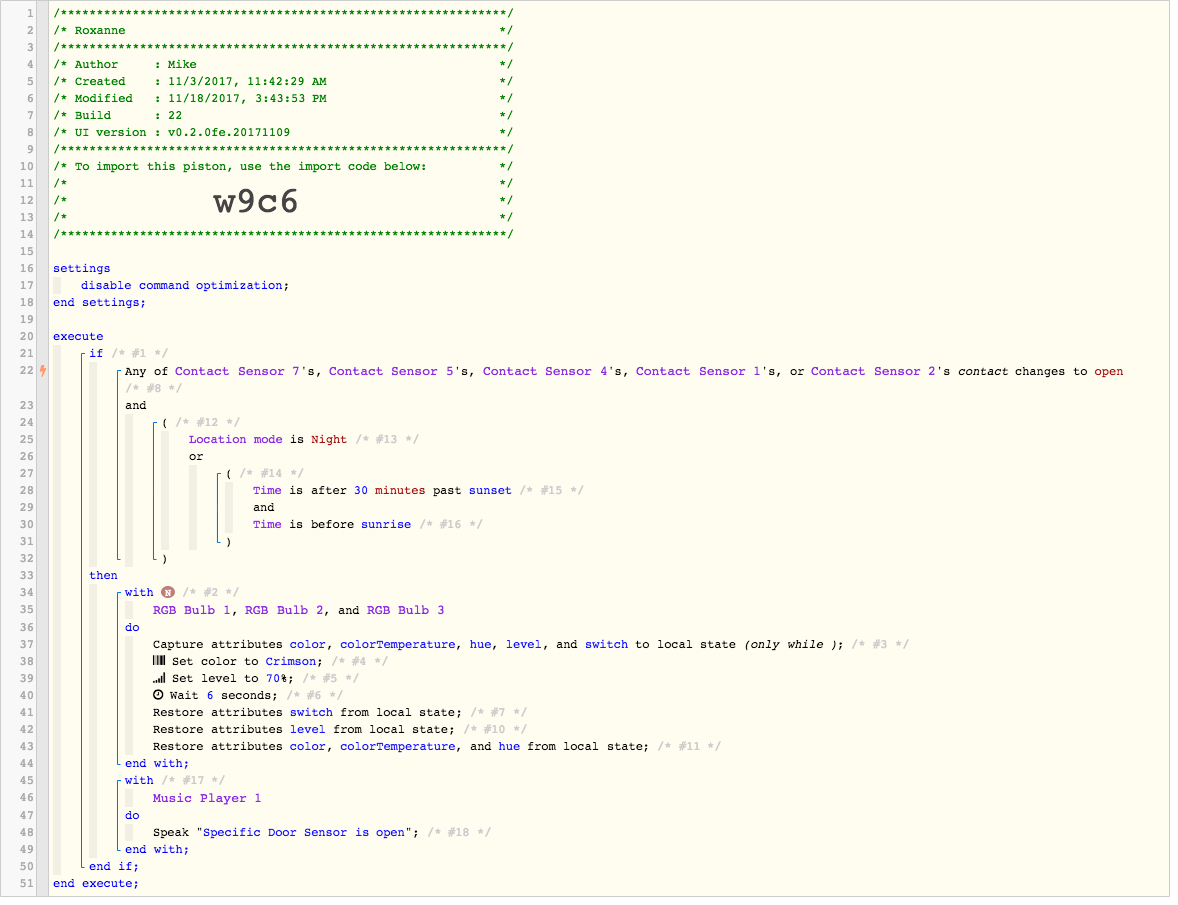Click the 'execute' keyword on line 20
The width and height of the screenshot is (1178, 905).
[78, 336]
